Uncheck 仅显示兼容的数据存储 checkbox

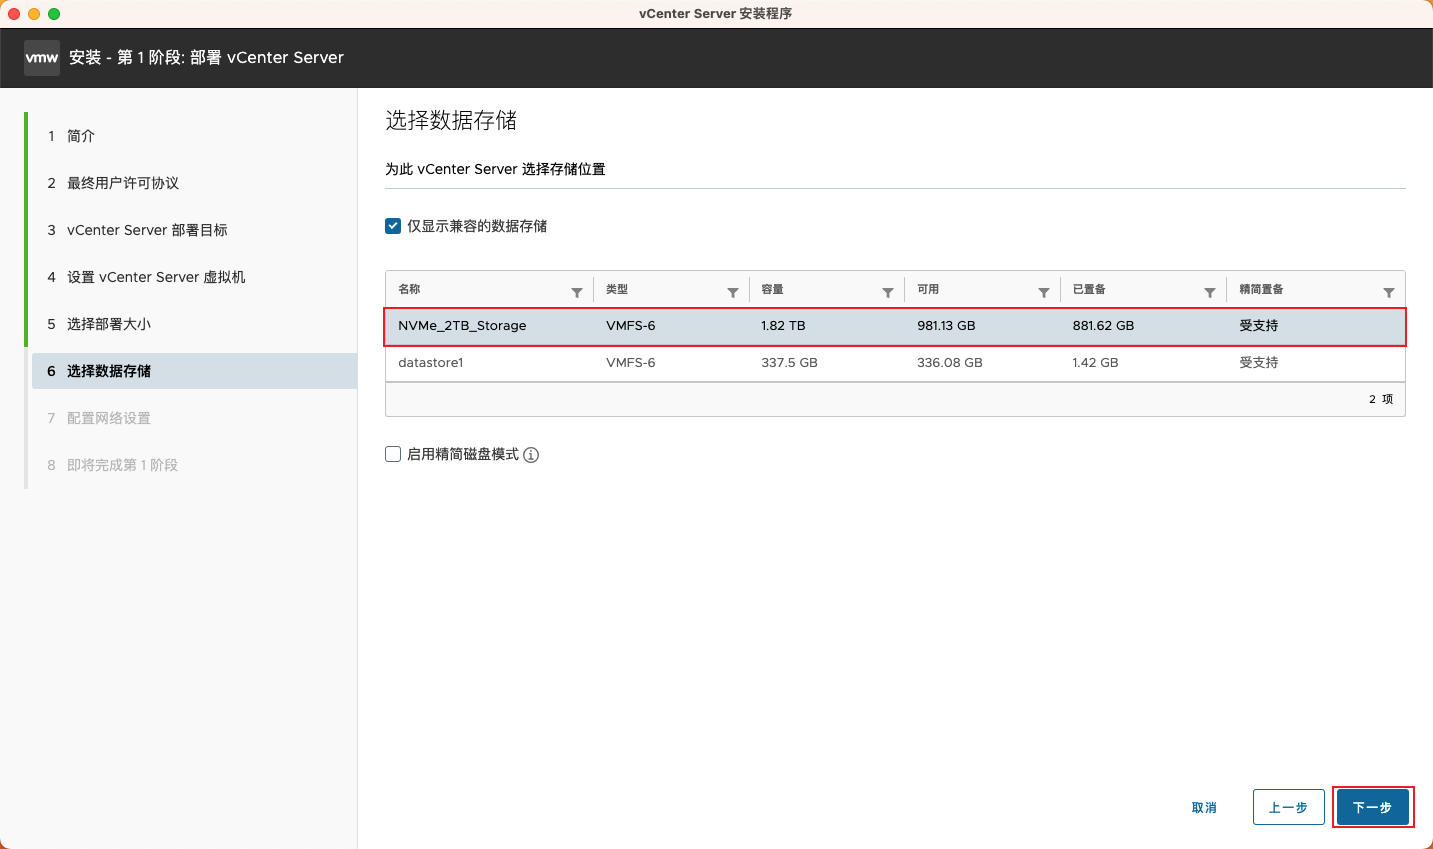click(393, 226)
